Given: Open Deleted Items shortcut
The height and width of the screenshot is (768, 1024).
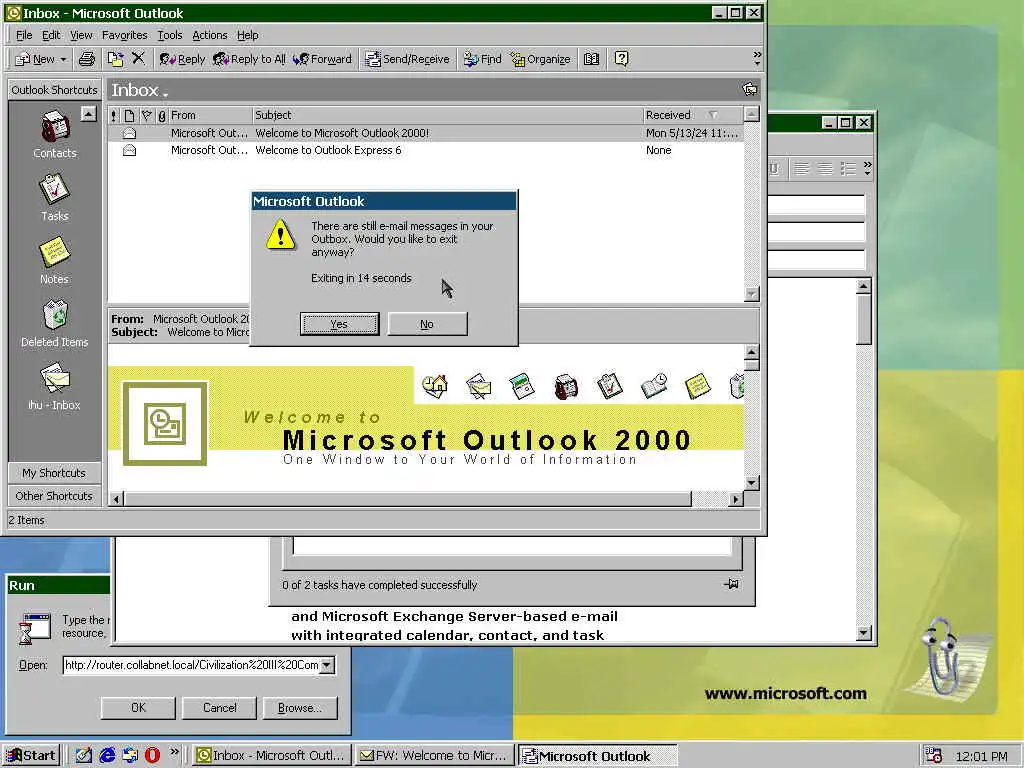Looking at the screenshot, I should point(55,324).
